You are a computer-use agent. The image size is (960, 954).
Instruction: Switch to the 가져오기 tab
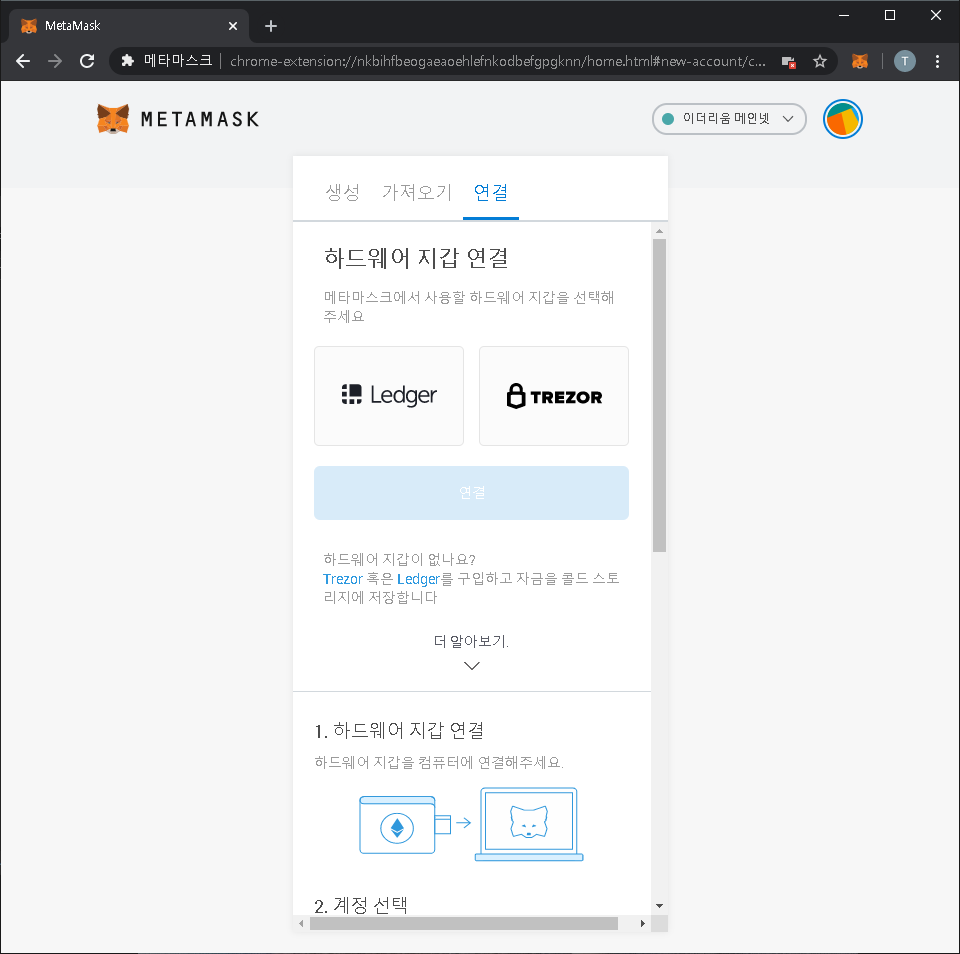[416, 192]
